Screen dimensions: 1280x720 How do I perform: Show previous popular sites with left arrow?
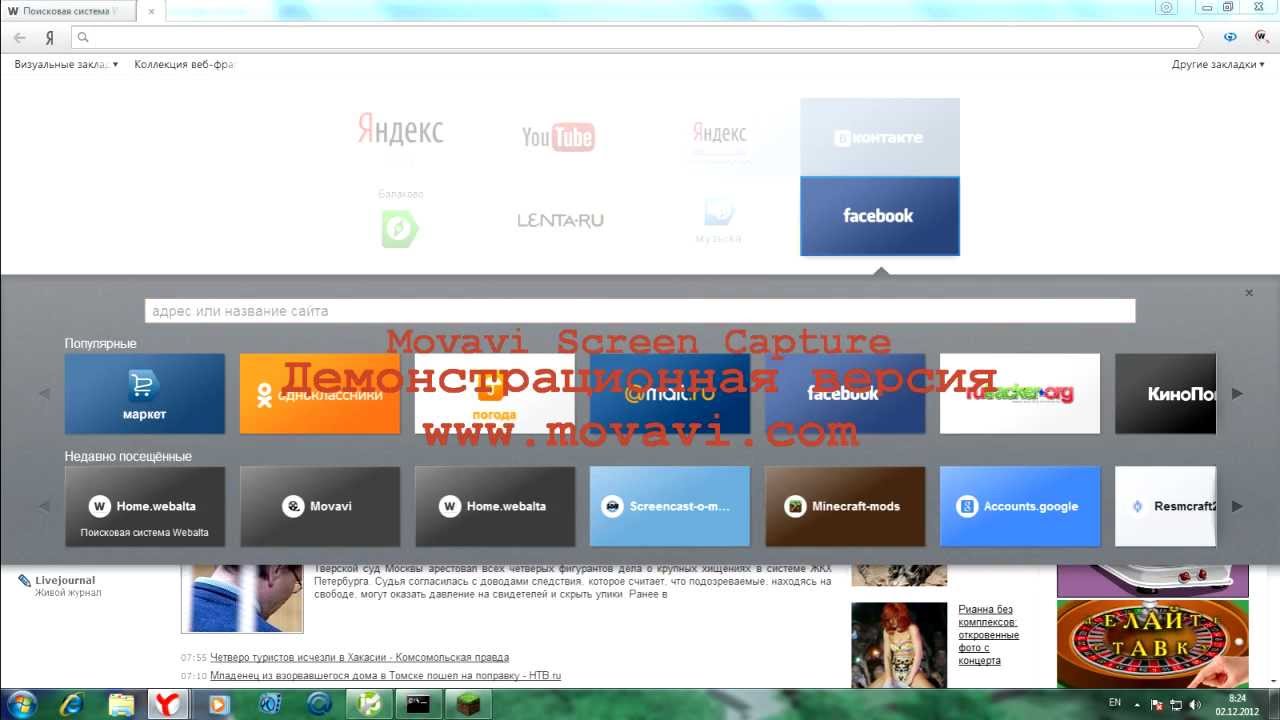point(44,393)
